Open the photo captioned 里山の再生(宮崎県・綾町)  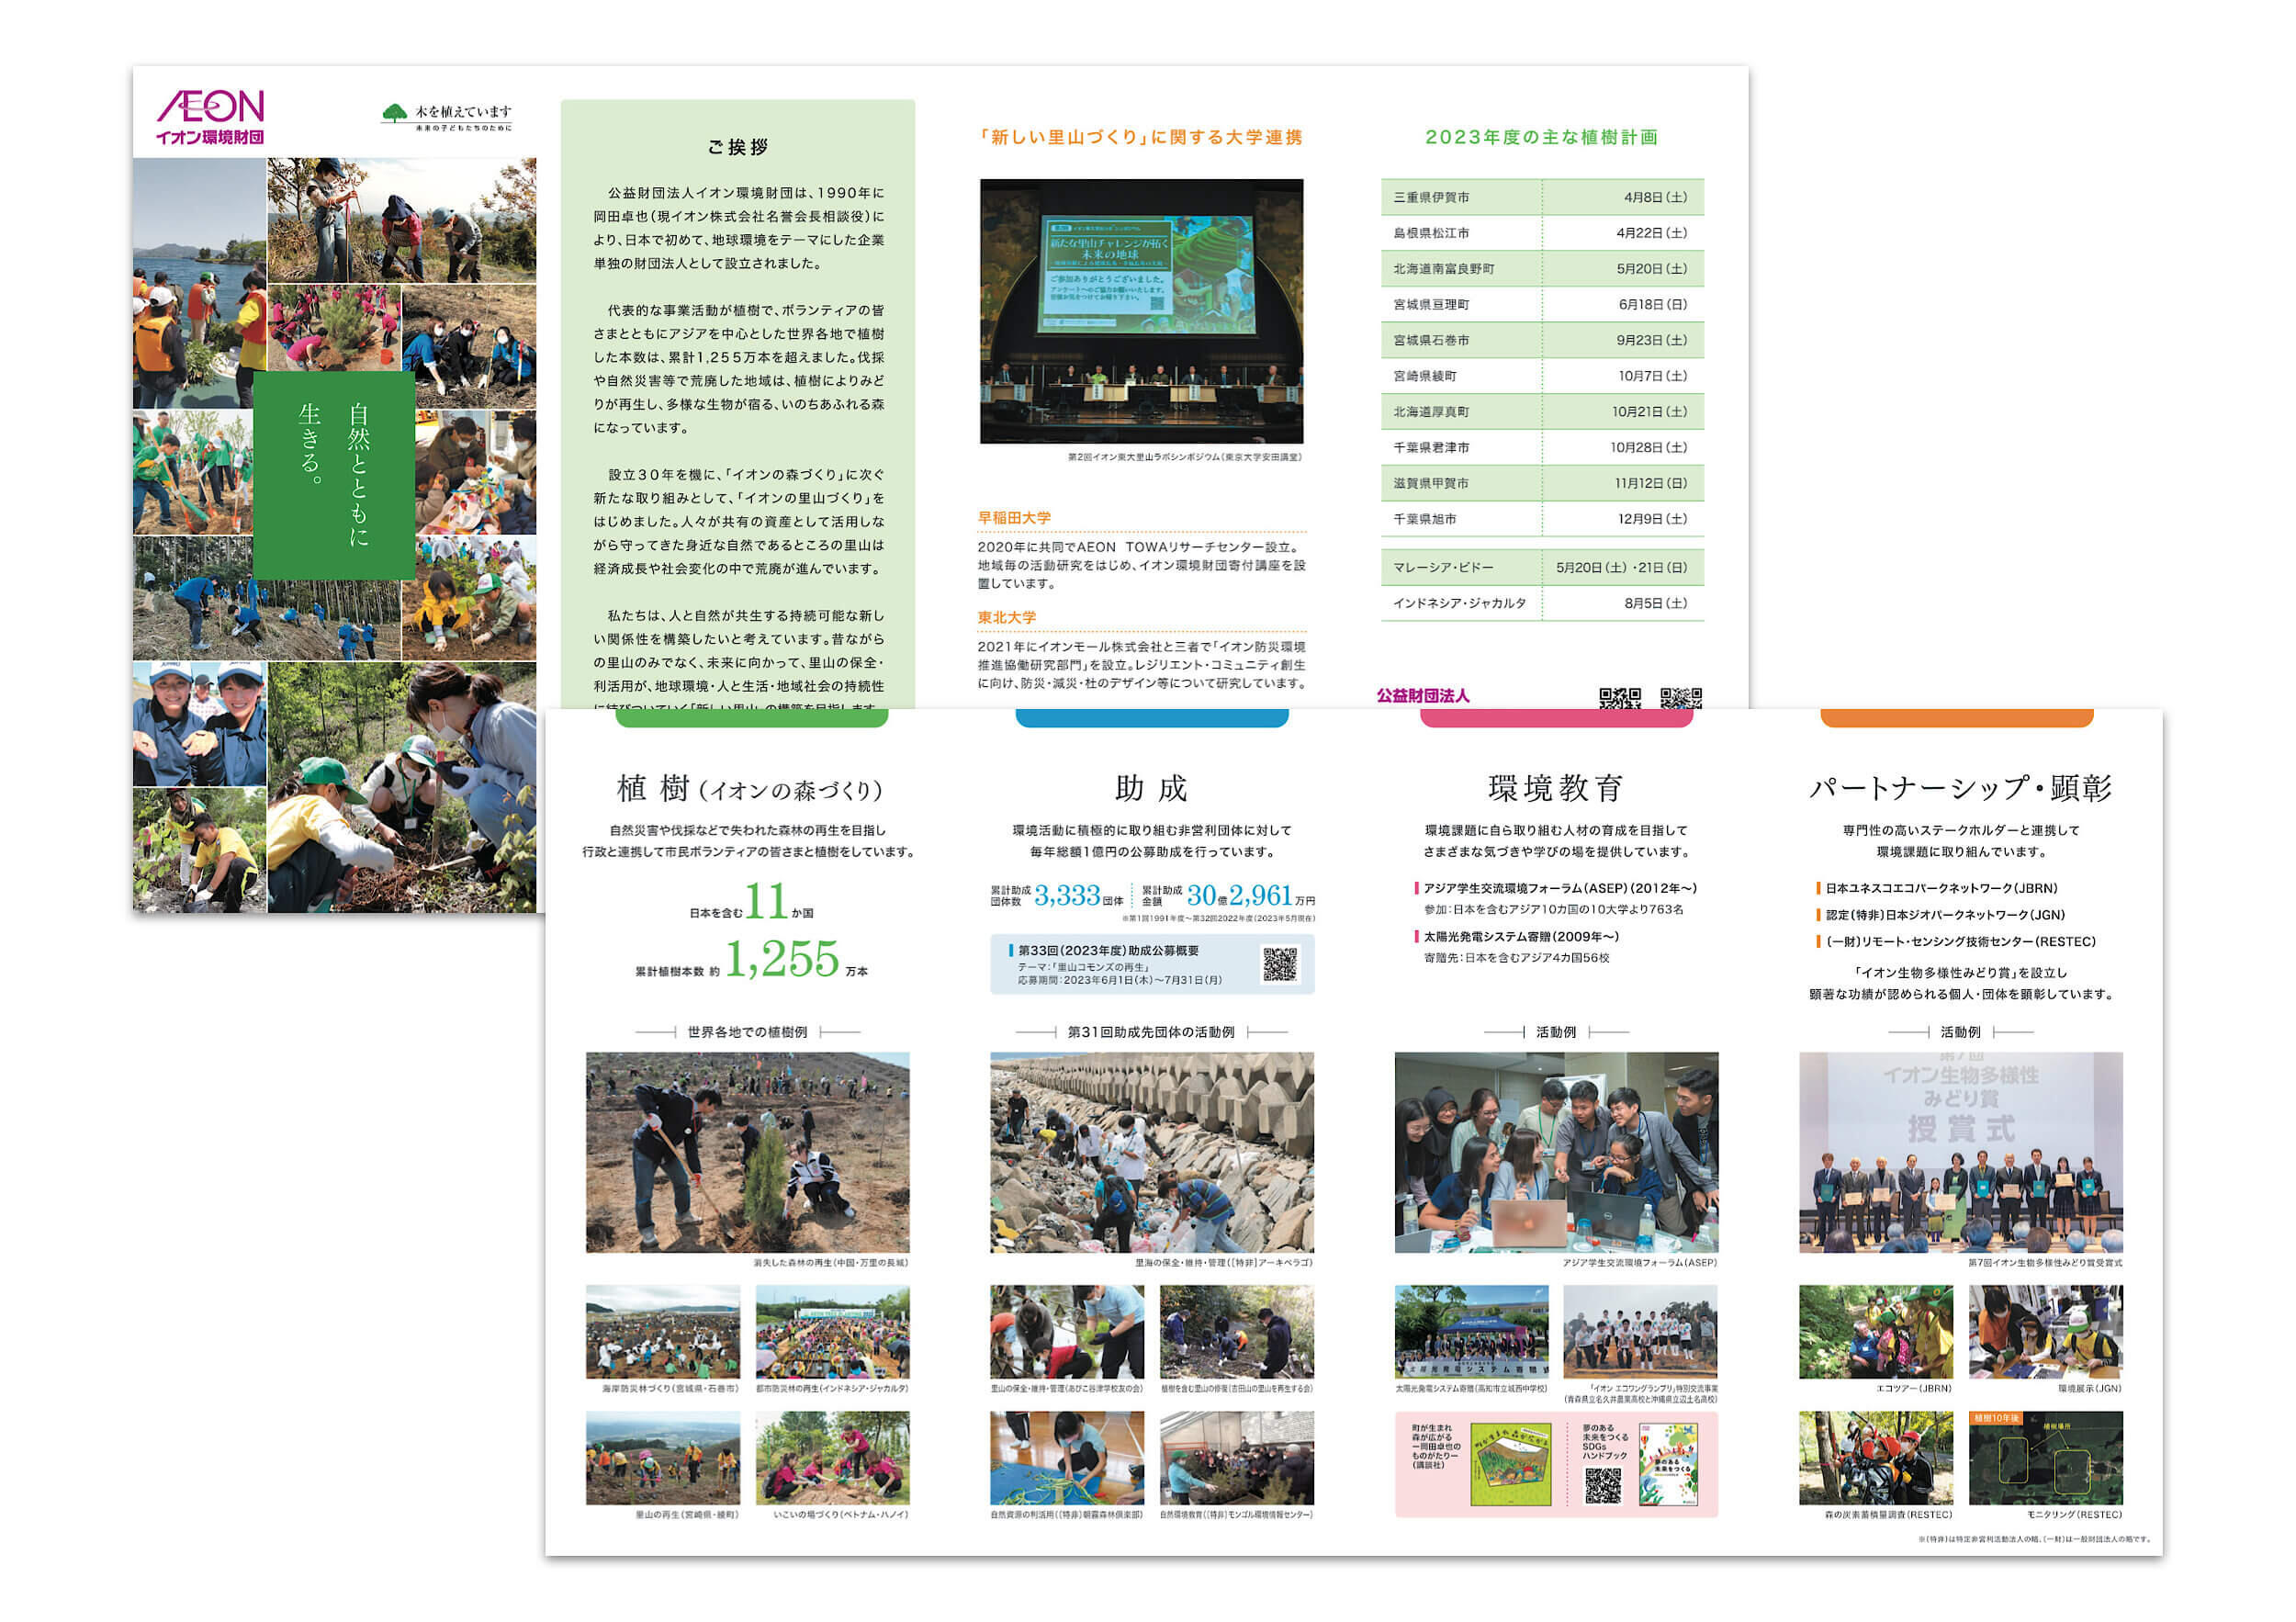(663, 1458)
